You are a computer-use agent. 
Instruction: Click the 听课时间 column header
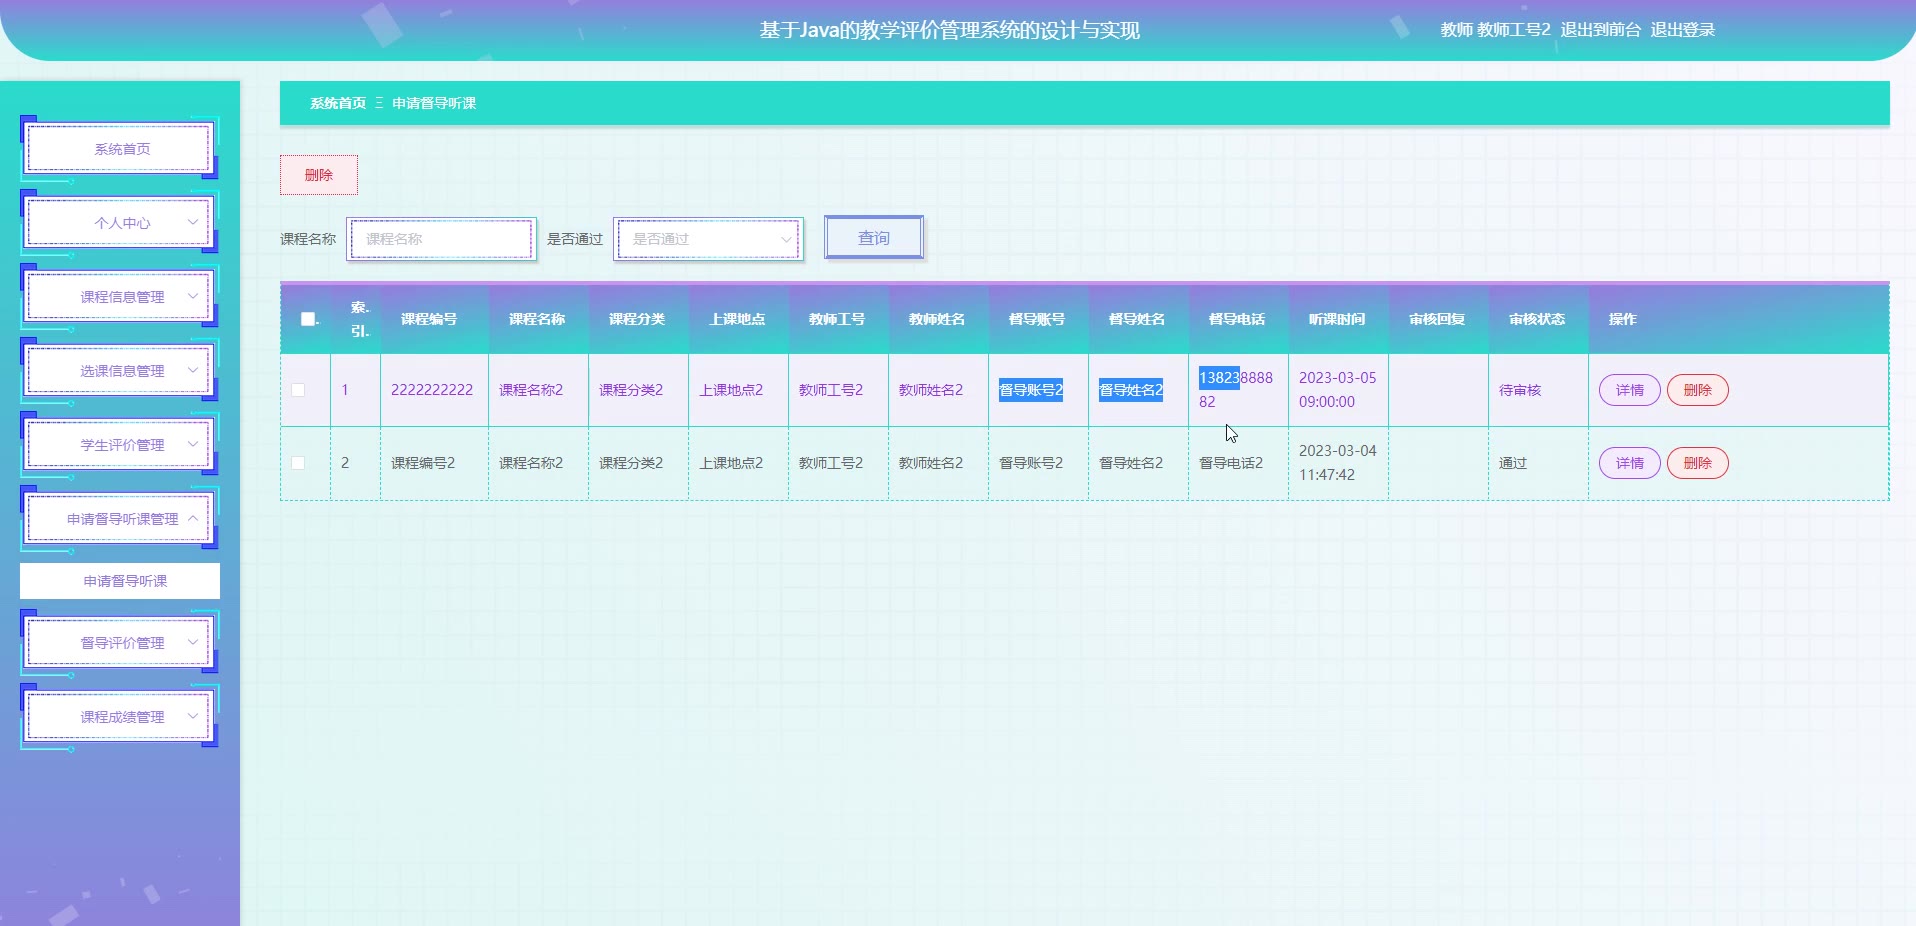1337,319
